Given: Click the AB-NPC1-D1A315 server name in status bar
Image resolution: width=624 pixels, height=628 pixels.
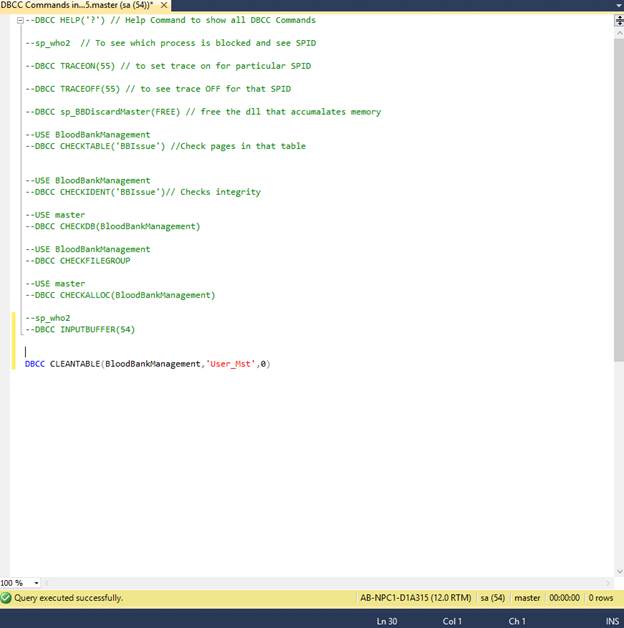Looking at the screenshot, I should pyautogui.click(x=416, y=598).
